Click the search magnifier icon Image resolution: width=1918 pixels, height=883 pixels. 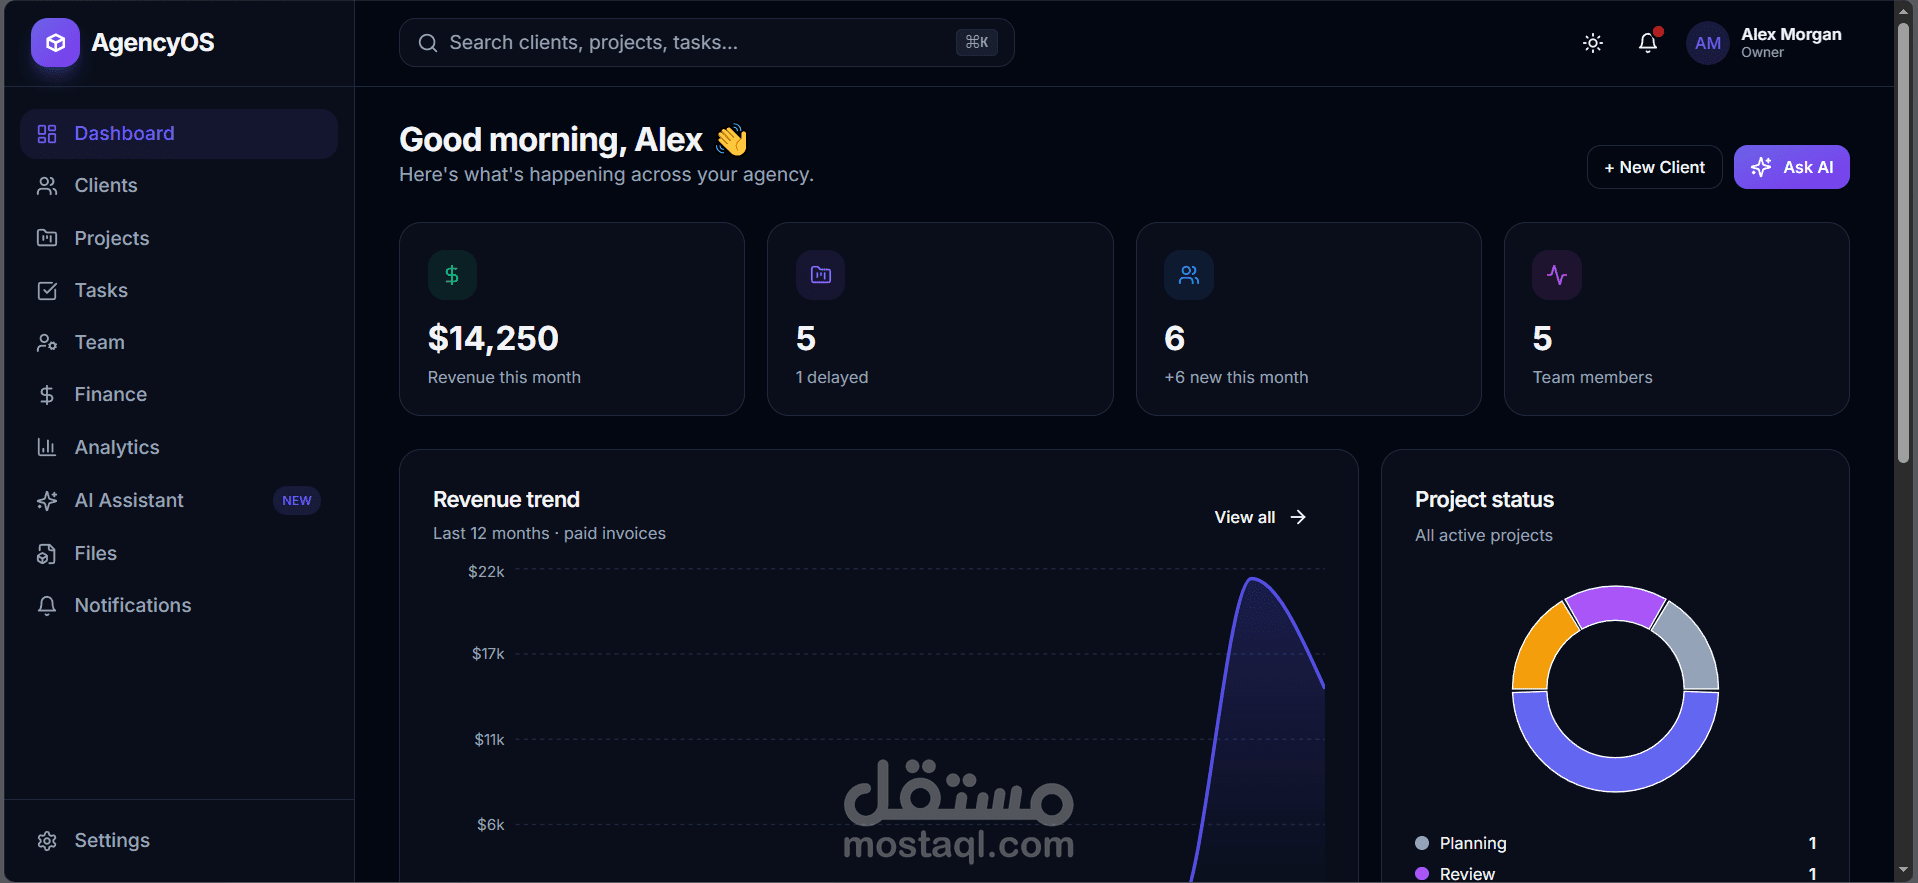point(428,43)
